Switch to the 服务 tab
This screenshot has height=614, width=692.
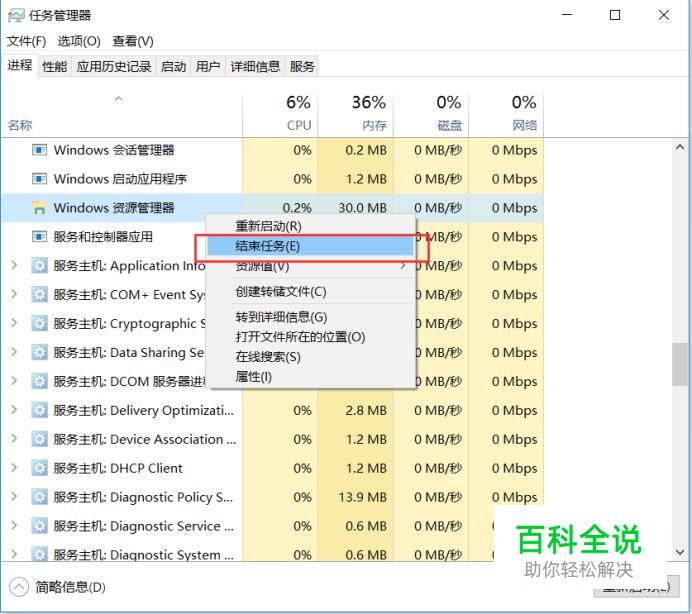[302, 67]
